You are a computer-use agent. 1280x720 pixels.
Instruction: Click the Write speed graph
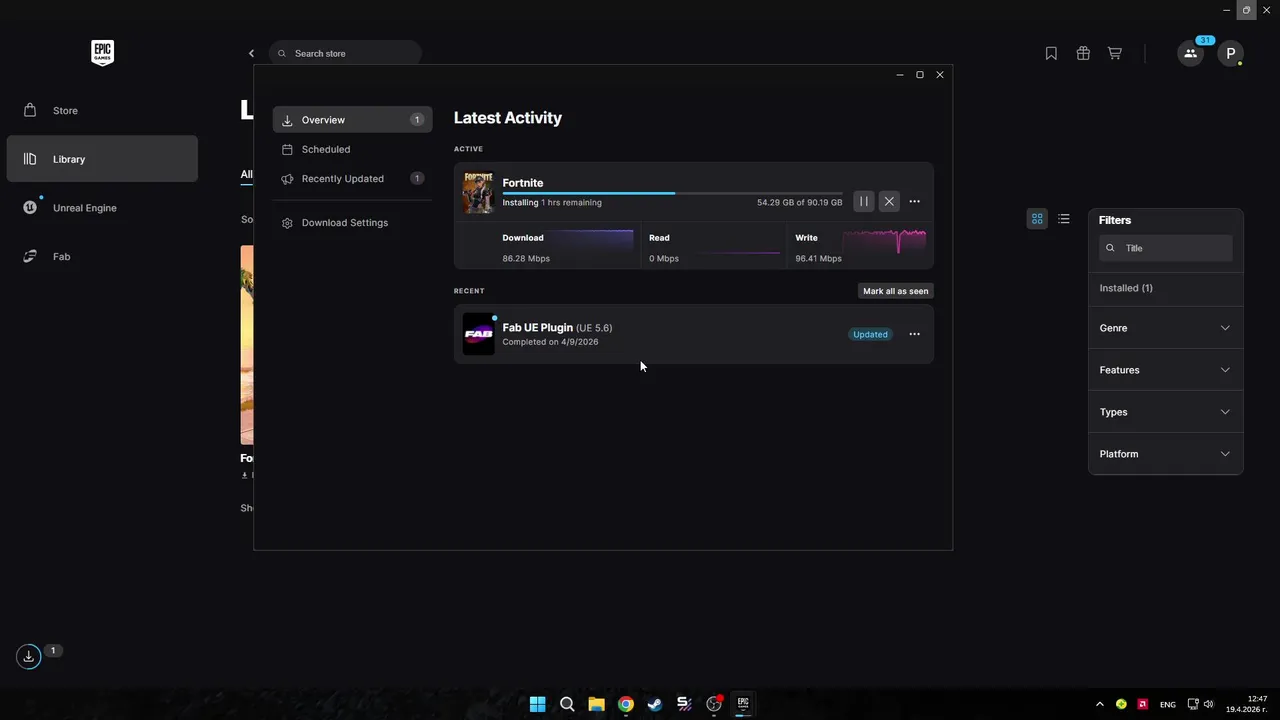pos(884,241)
